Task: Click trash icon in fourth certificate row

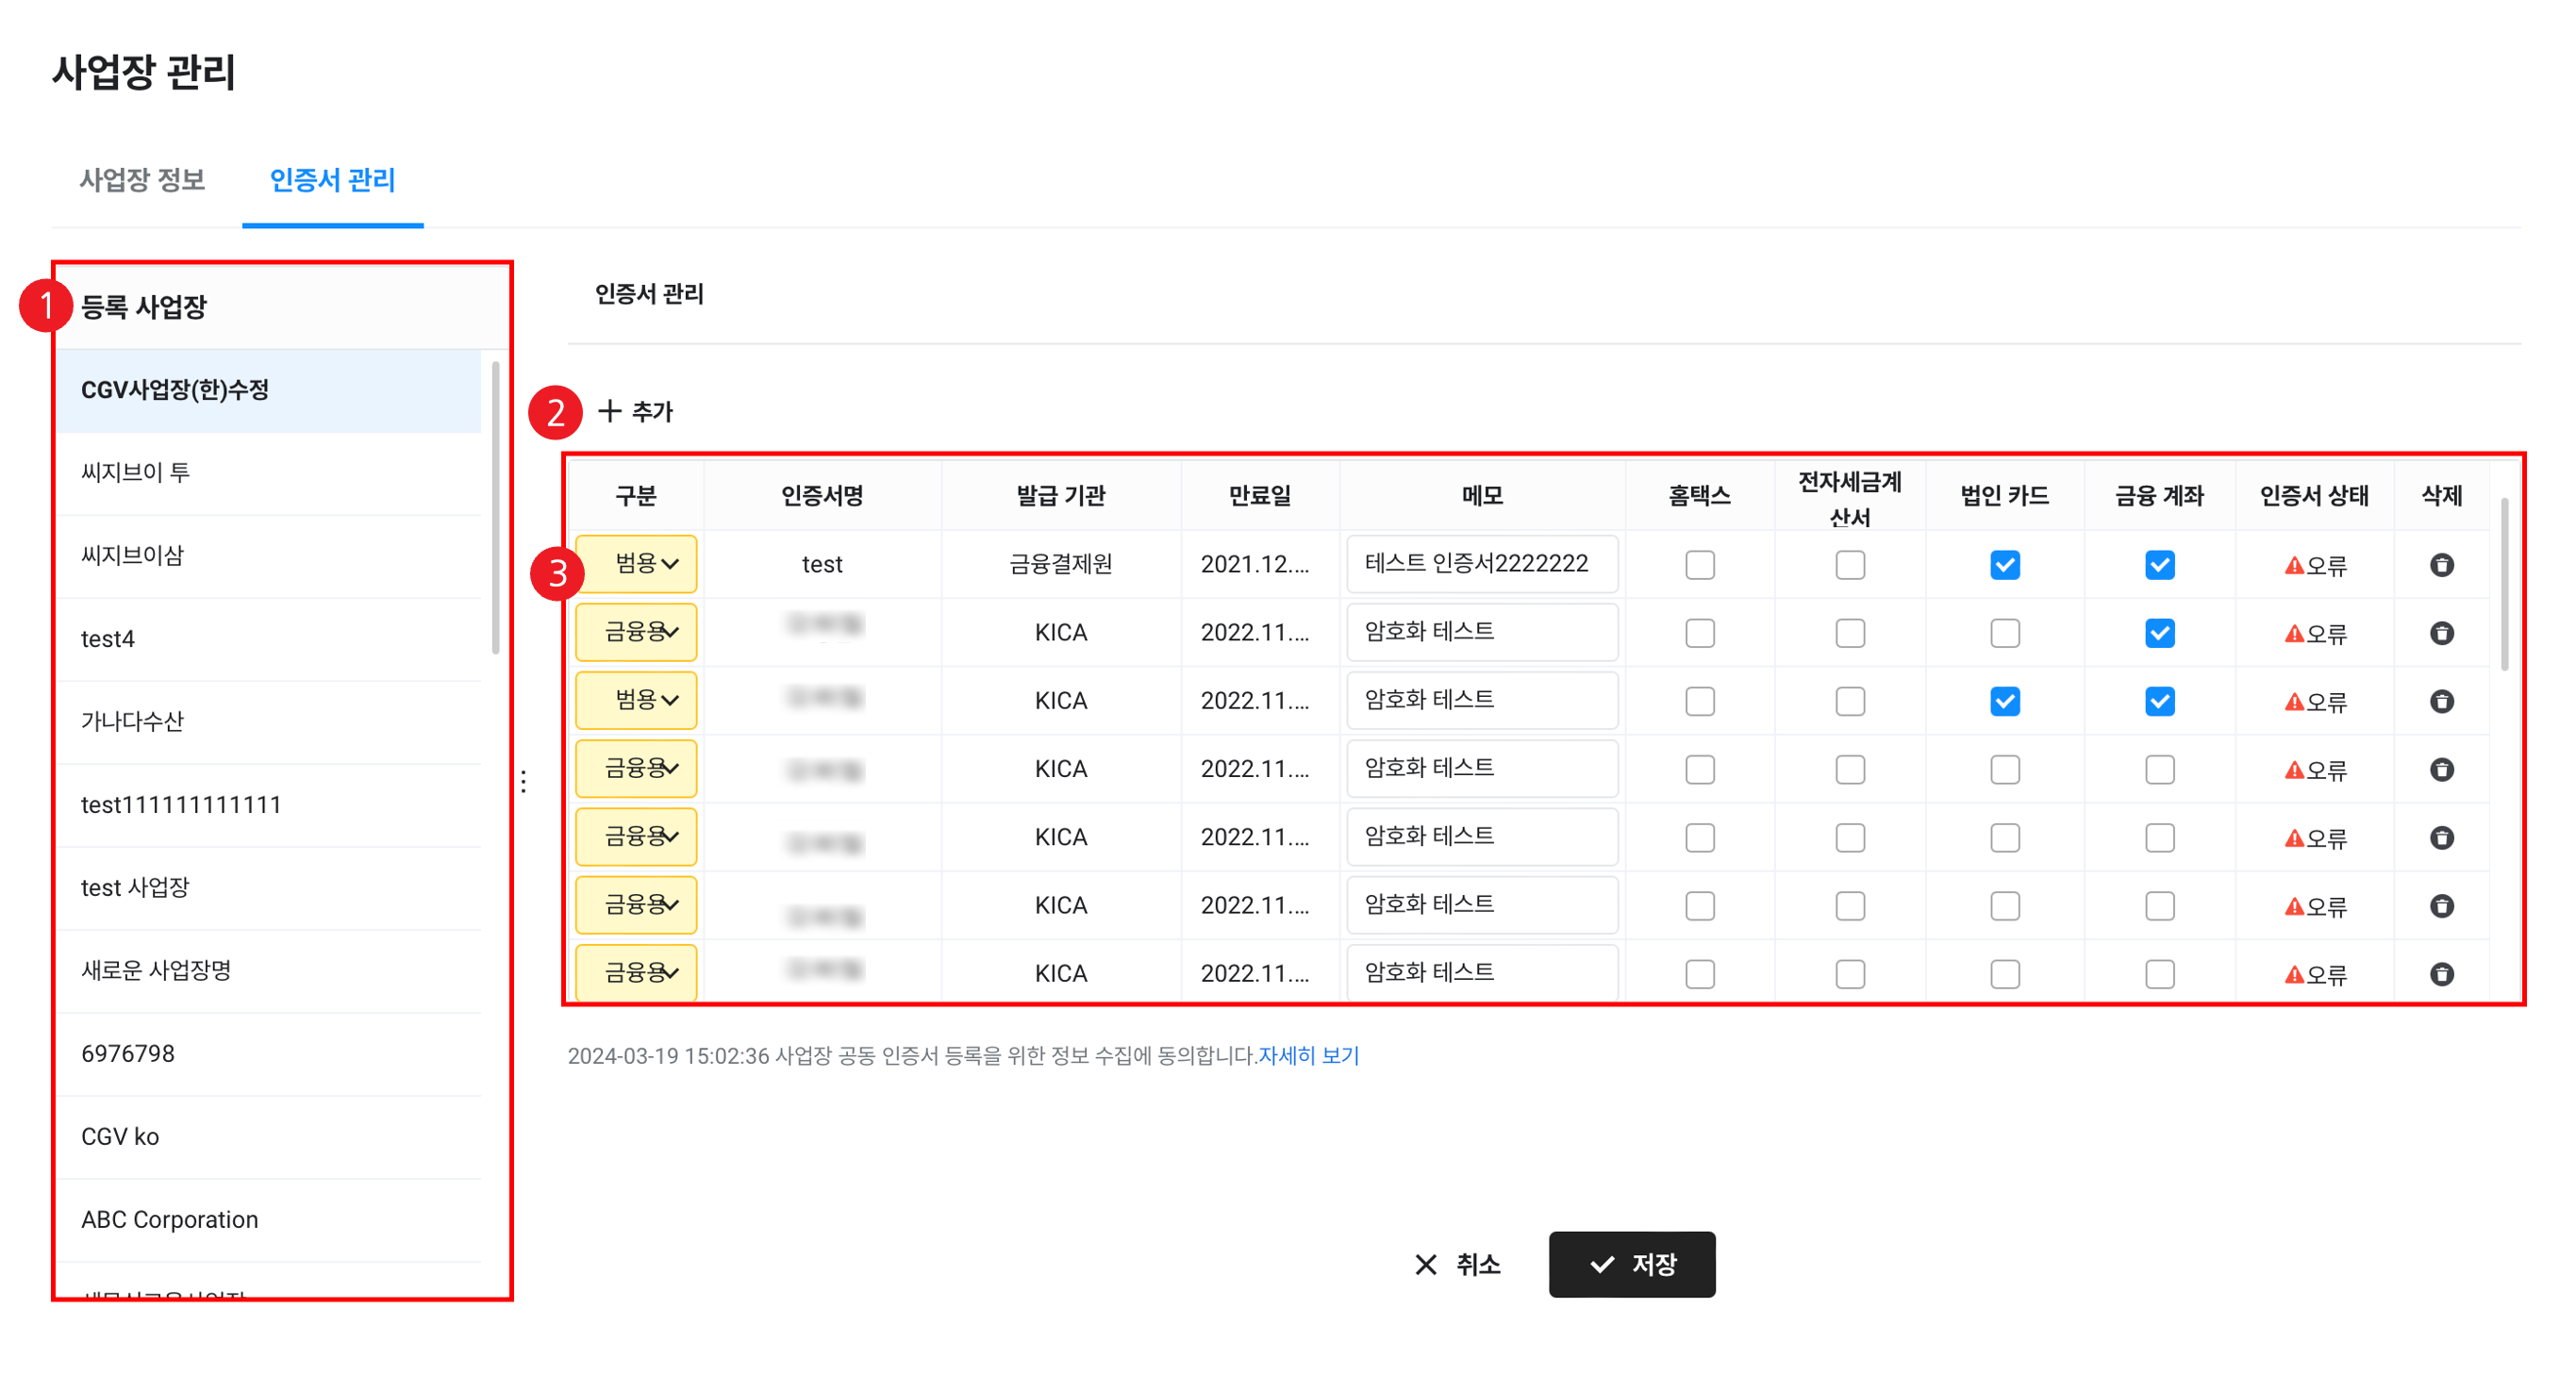Action: point(2441,769)
